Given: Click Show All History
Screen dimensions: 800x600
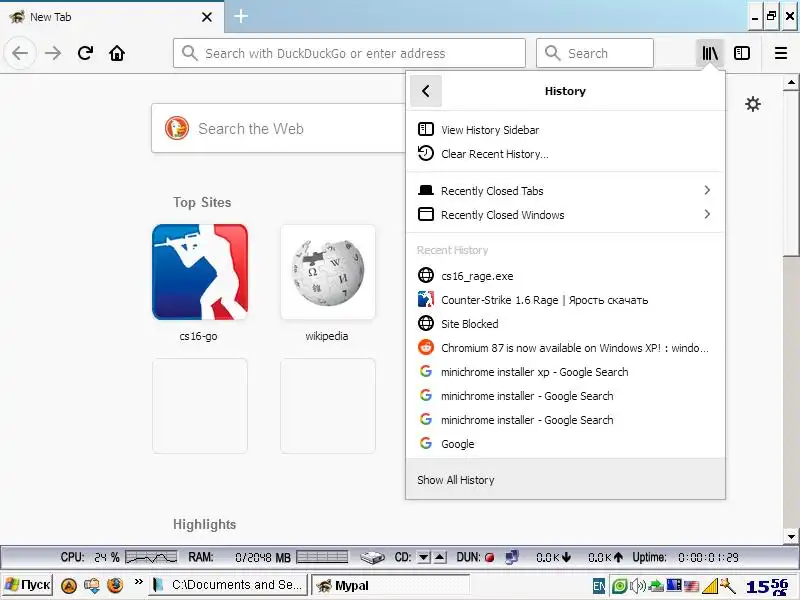Looking at the screenshot, I should coord(565,480).
